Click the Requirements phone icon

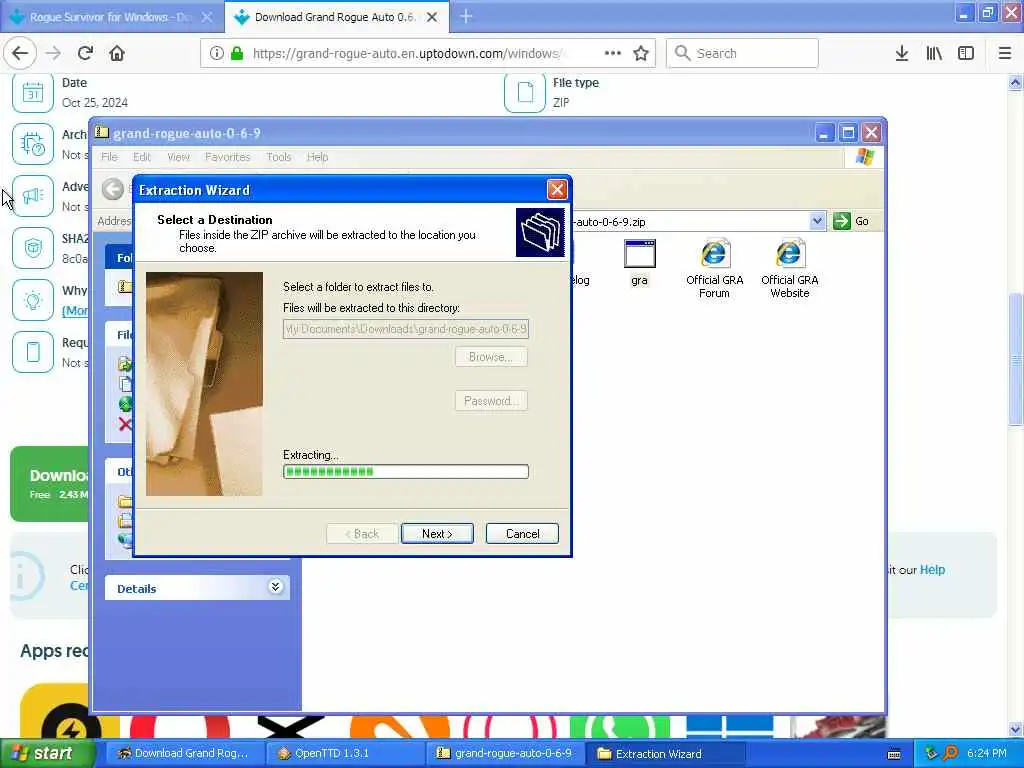(33, 352)
